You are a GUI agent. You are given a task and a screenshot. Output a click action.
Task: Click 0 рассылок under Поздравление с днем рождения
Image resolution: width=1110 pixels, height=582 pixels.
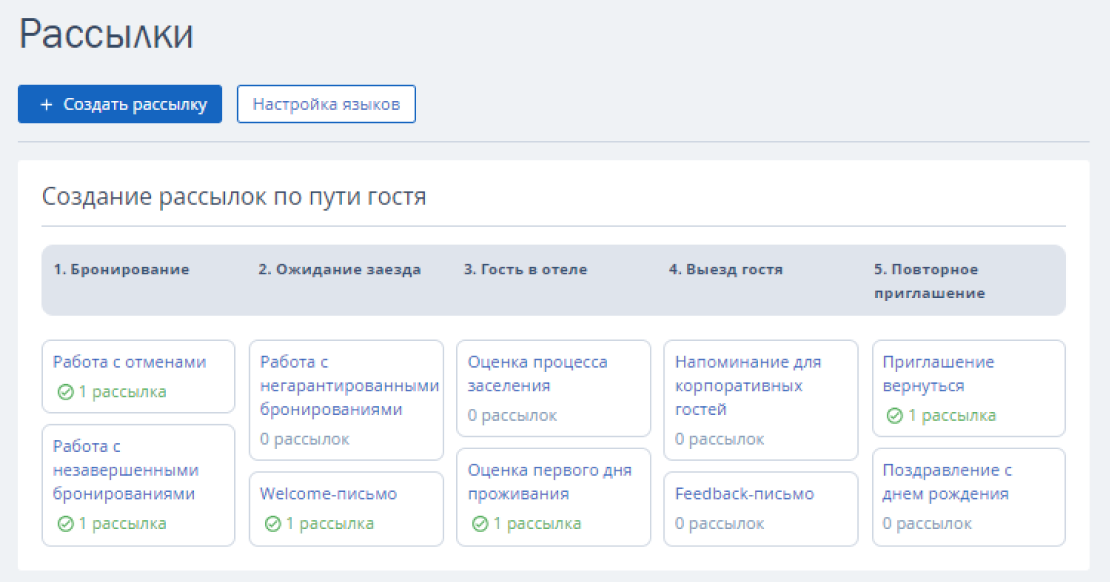[x=927, y=523]
